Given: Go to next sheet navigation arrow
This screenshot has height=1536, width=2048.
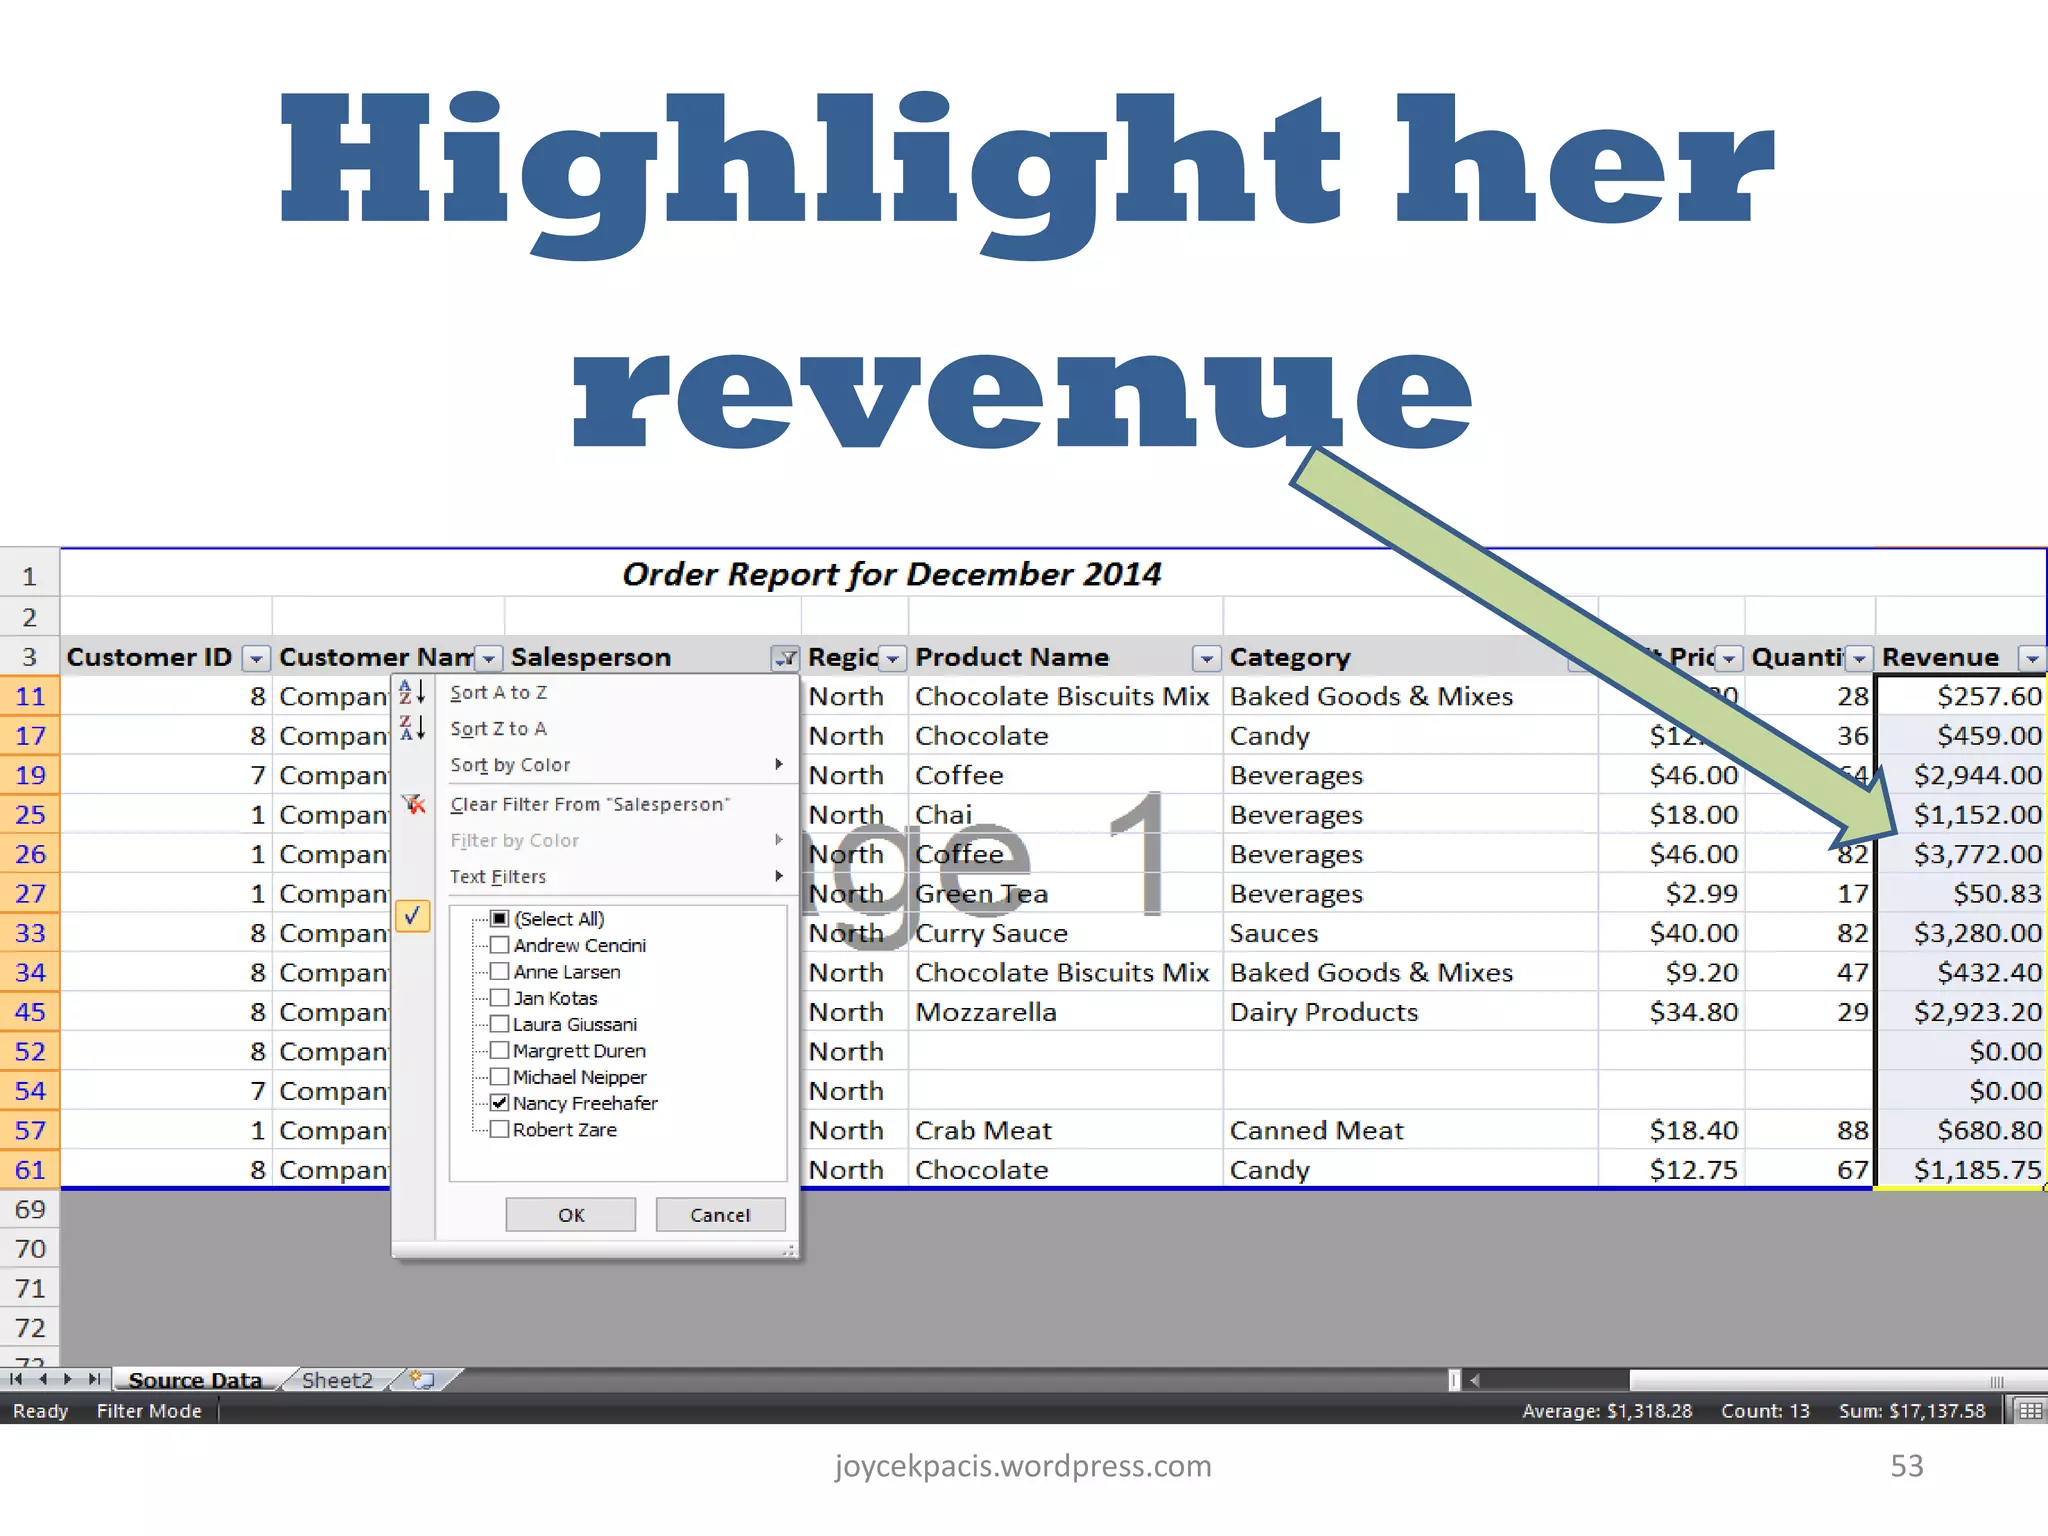Looking at the screenshot, I should click(x=68, y=1380).
